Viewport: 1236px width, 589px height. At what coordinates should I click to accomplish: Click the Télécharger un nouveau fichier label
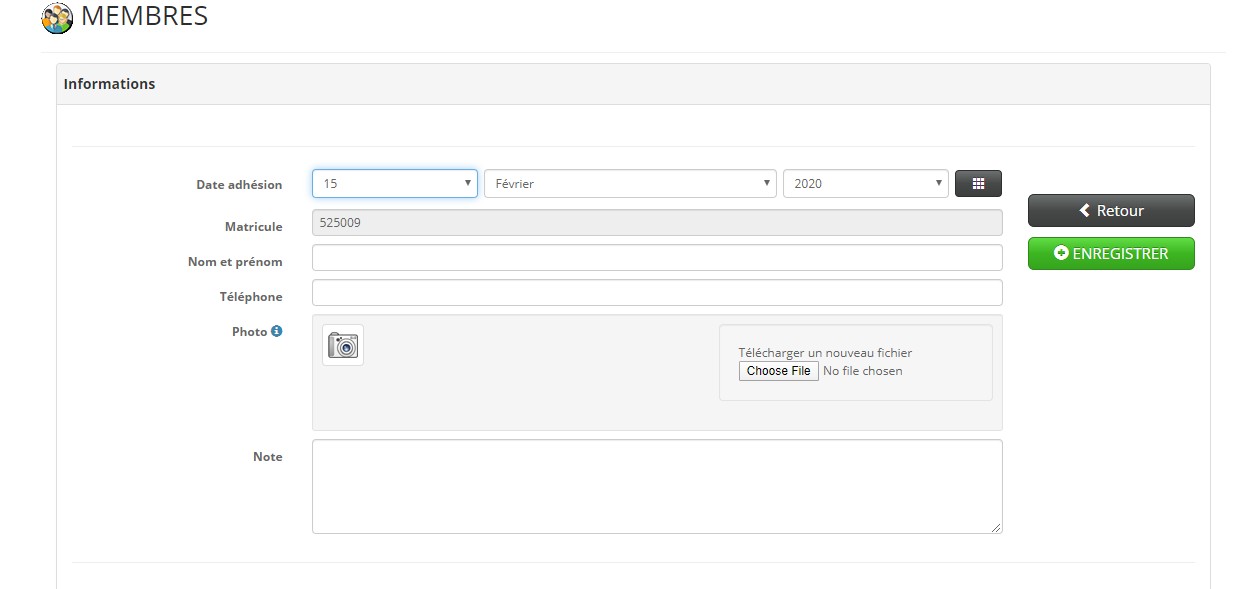point(825,353)
